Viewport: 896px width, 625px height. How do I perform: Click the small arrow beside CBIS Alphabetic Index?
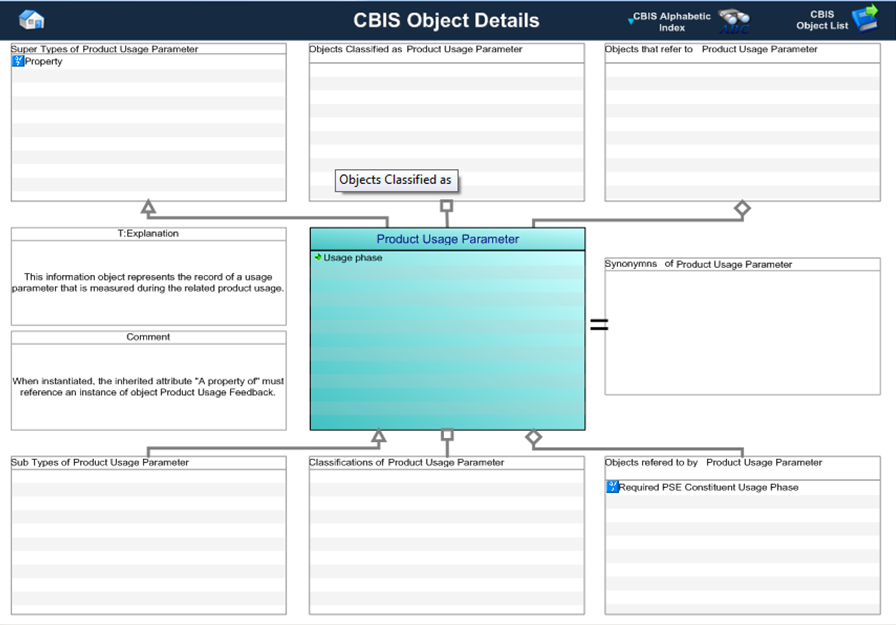[630, 21]
